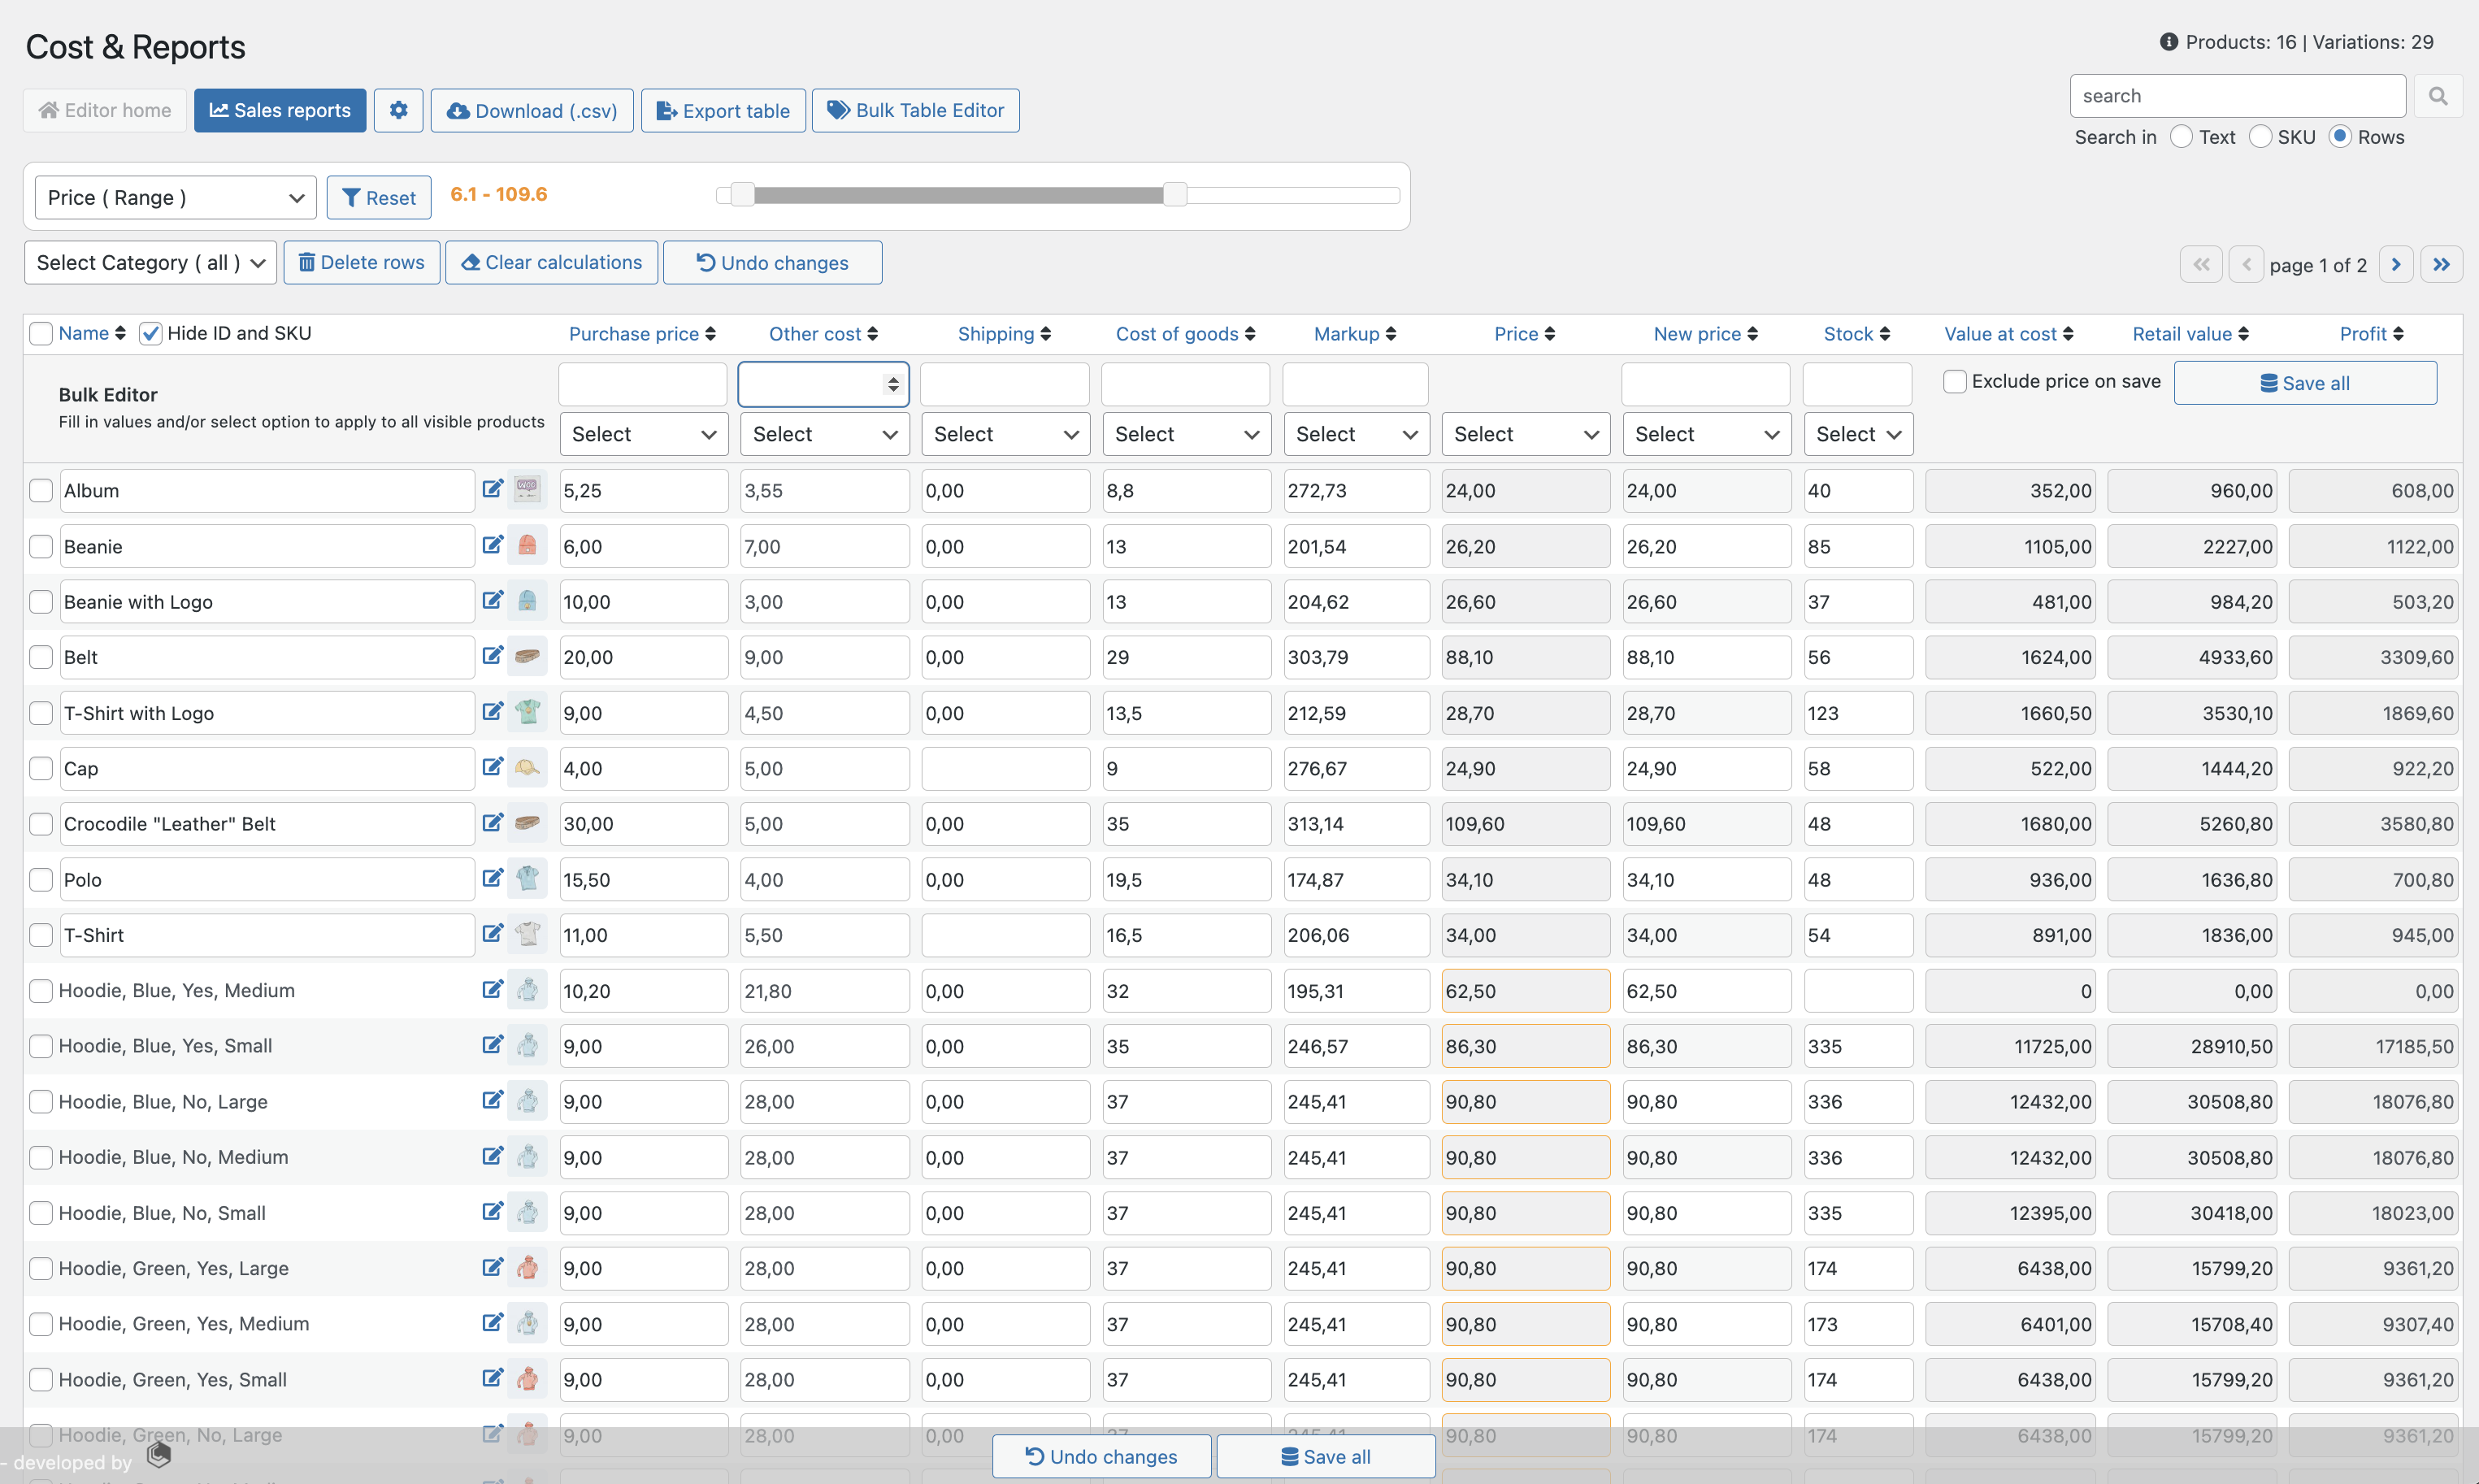Toggle the Hide ID and SKU checkbox
This screenshot has width=2479, height=1484.
tap(150, 334)
